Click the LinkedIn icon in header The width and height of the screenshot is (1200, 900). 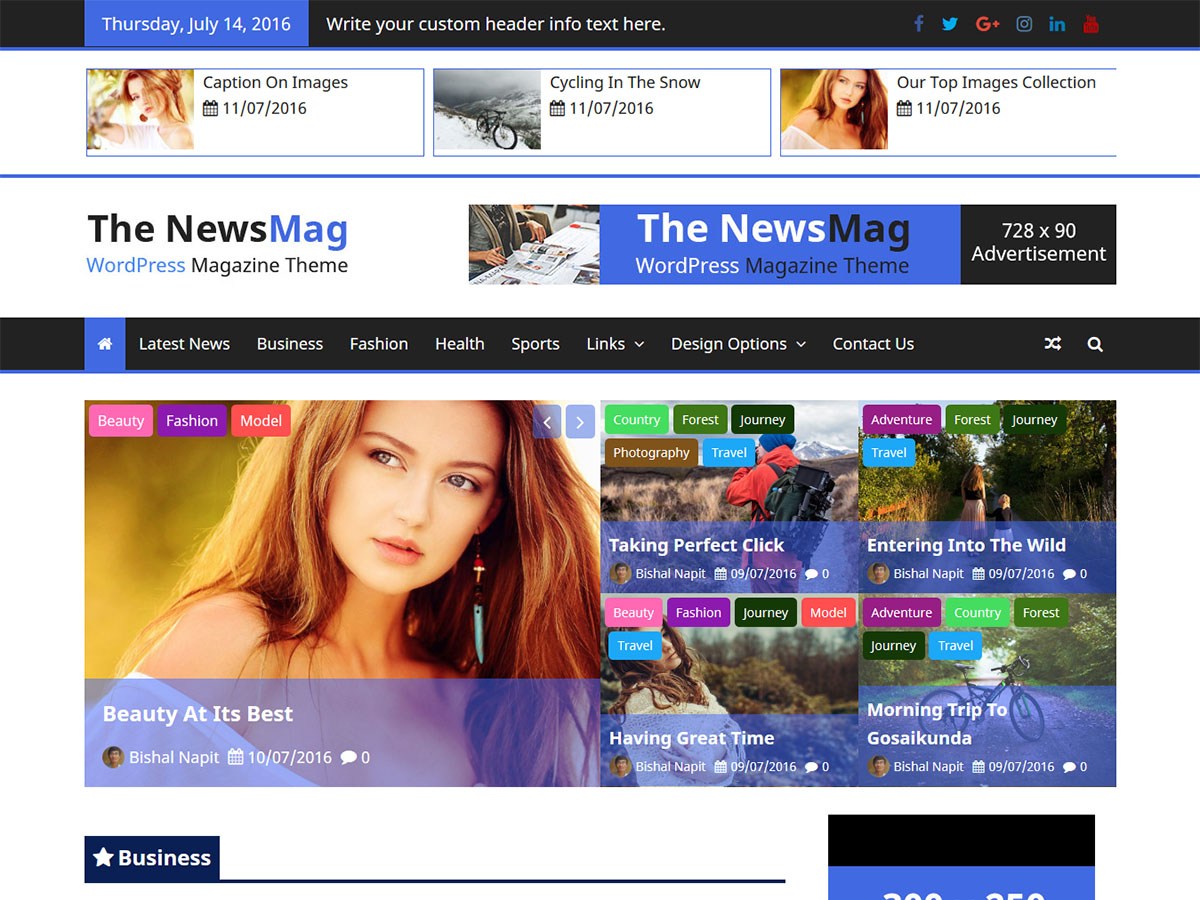(x=1057, y=24)
